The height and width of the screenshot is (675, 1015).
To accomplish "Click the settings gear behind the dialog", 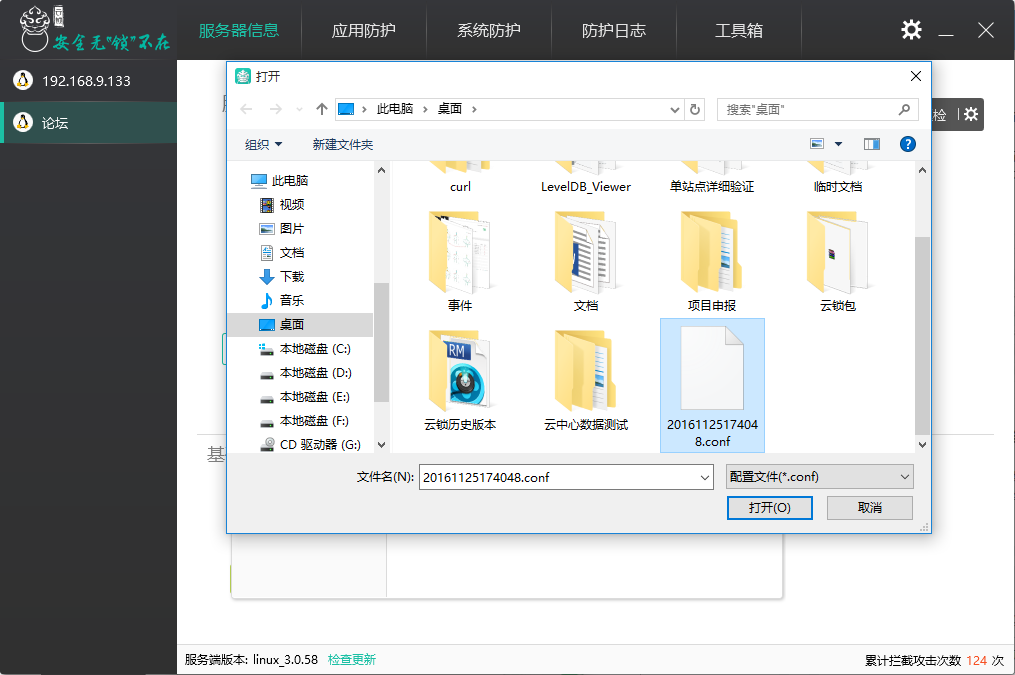I will tap(971, 115).
